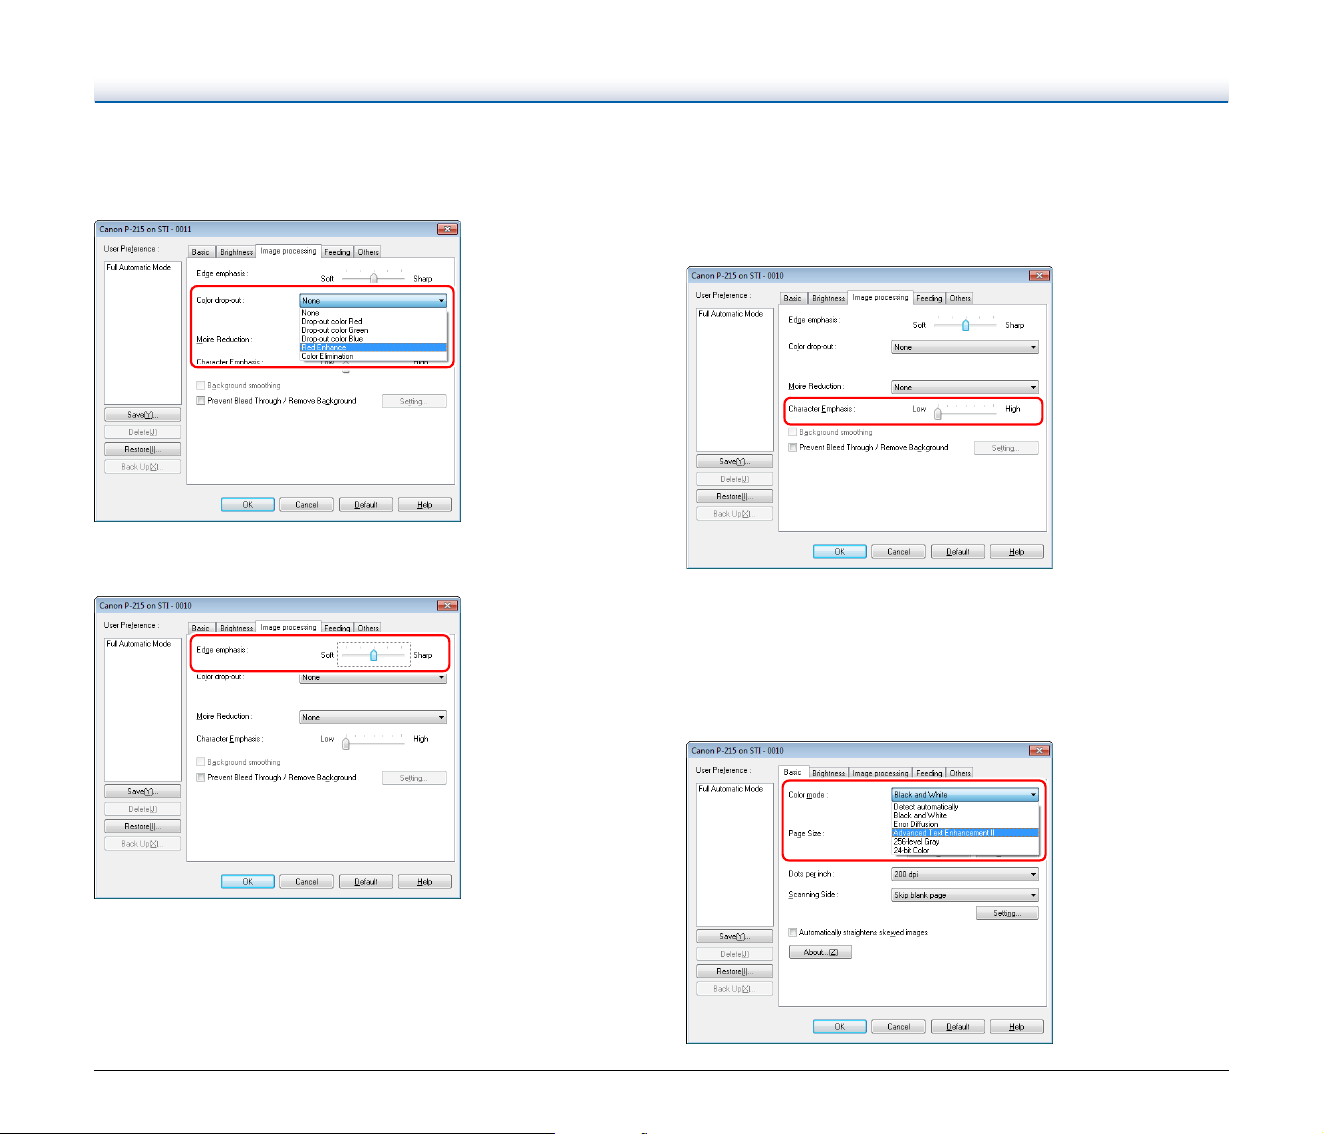Click Default in the 0011 dialog

pos(366,505)
